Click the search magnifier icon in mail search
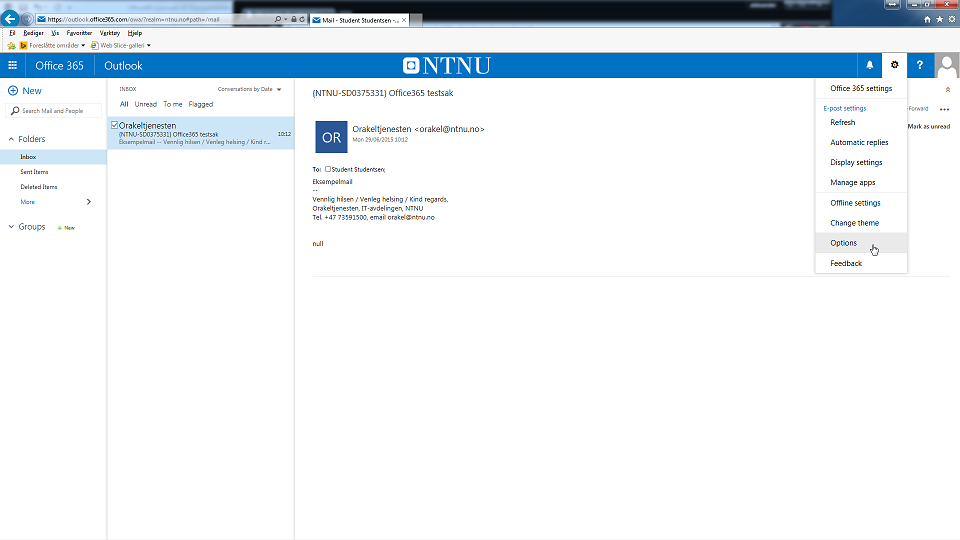Viewport: 960px width, 540px height. click(x=15, y=111)
